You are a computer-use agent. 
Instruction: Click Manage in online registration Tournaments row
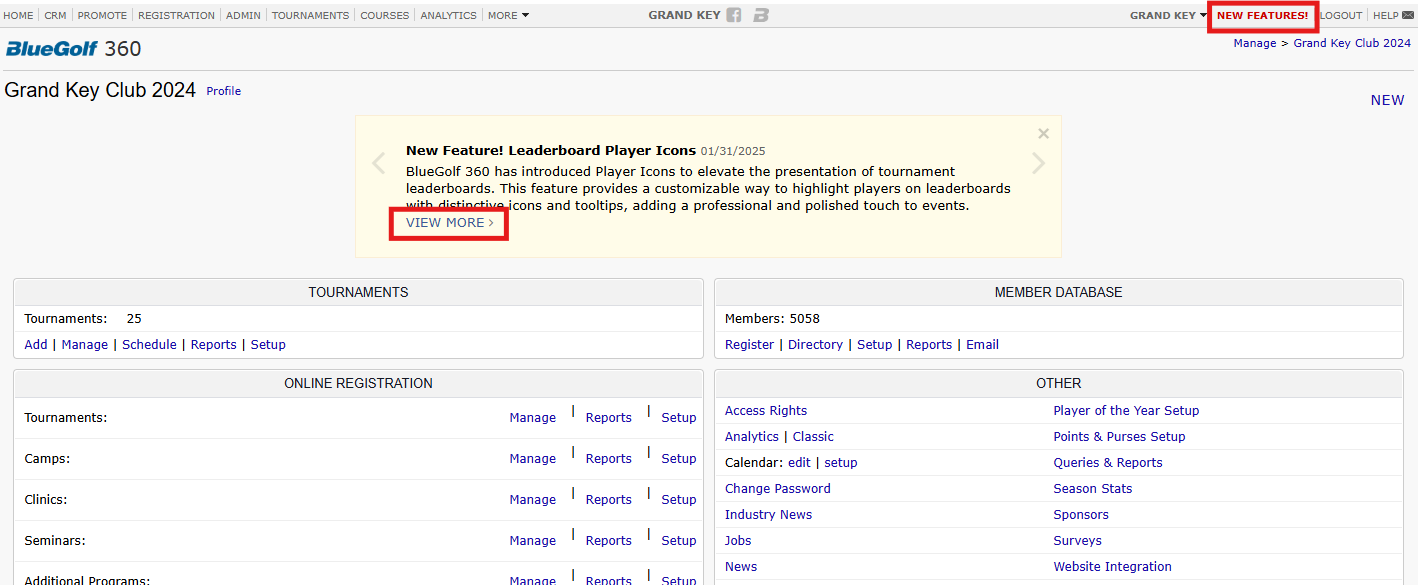tap(532, 418)
